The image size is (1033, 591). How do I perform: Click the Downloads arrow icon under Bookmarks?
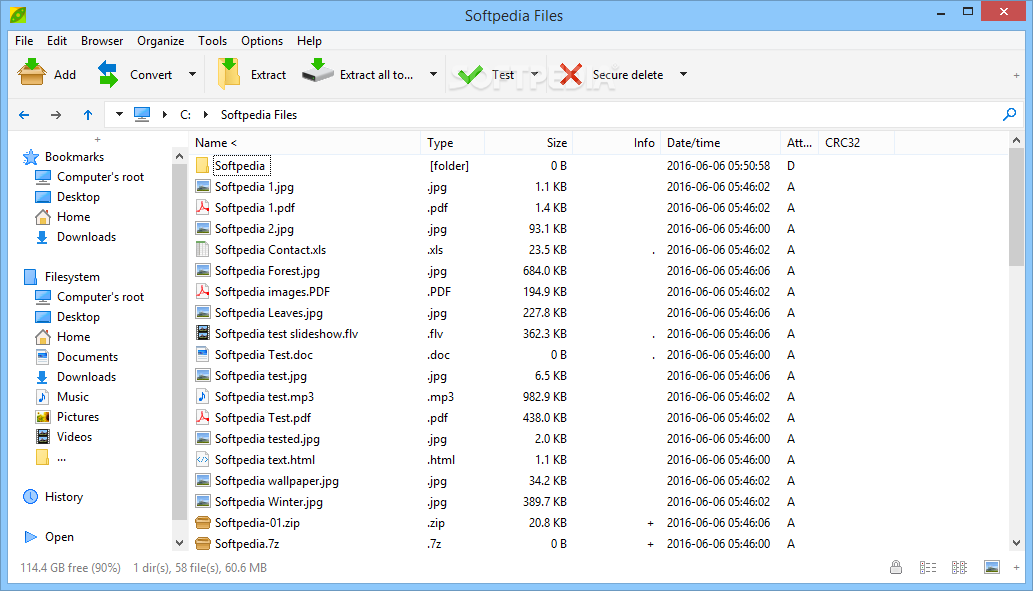(42, 237)
